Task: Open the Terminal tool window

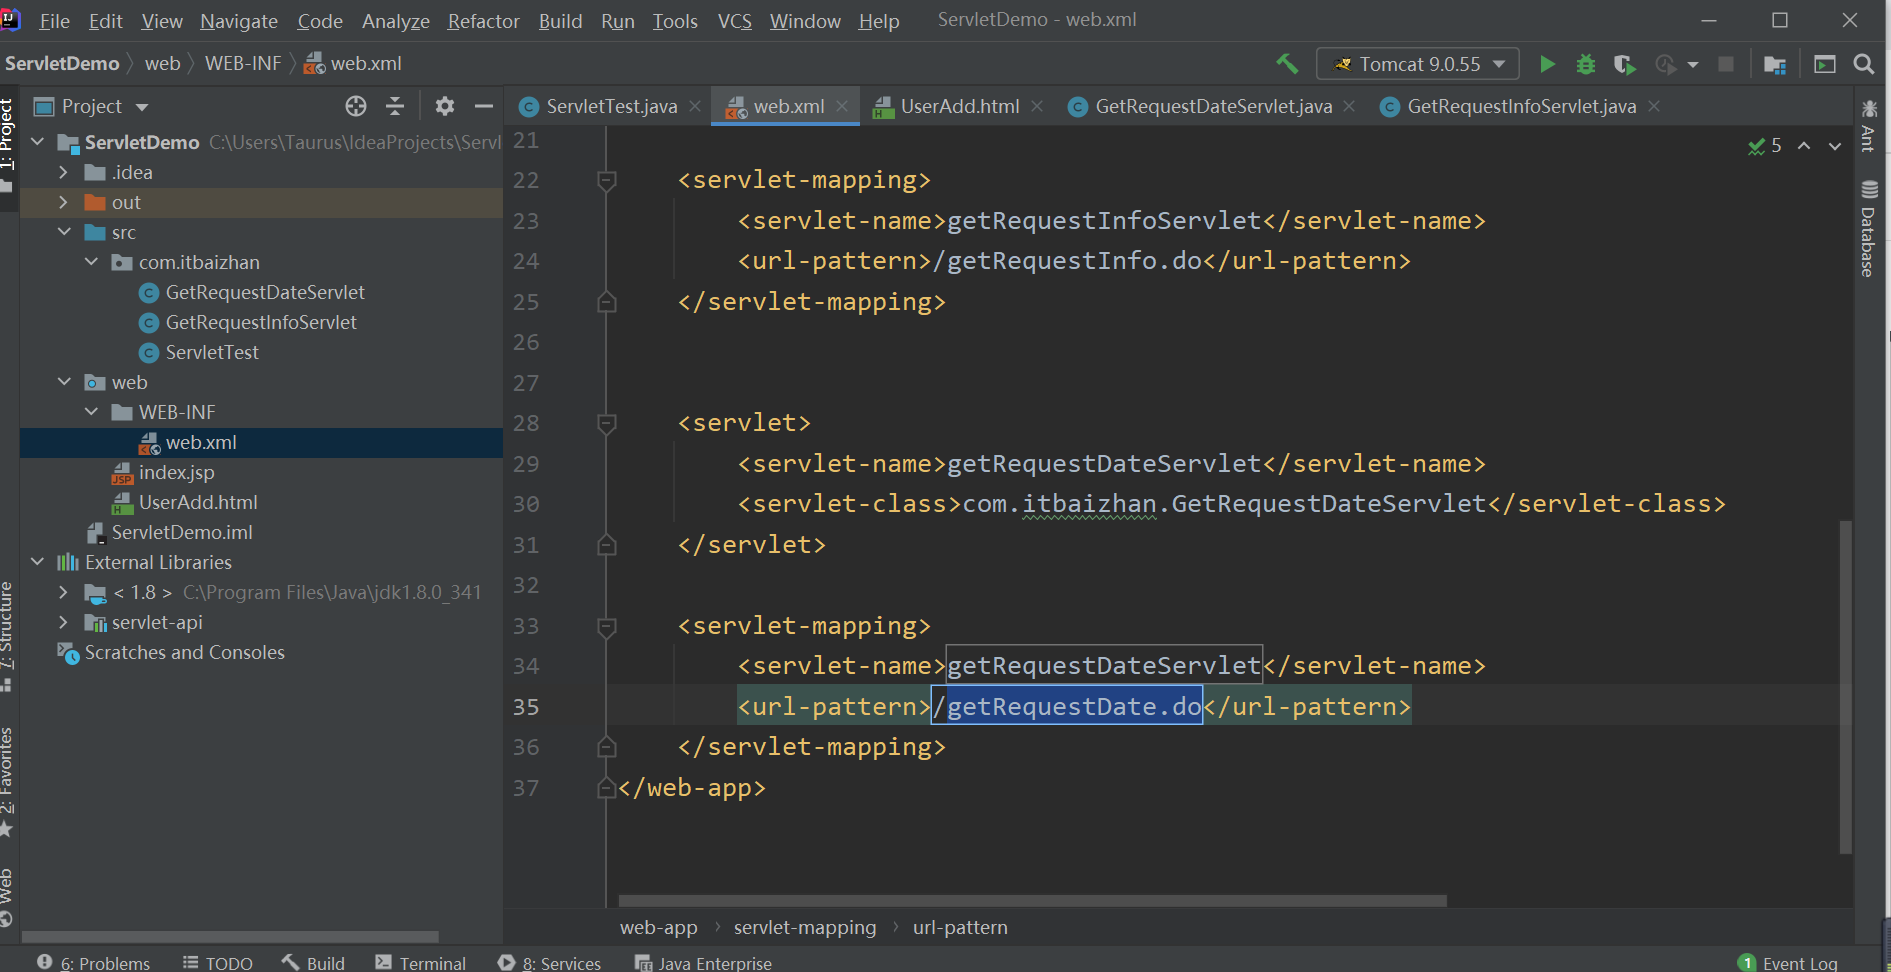Action: [421, 963]
